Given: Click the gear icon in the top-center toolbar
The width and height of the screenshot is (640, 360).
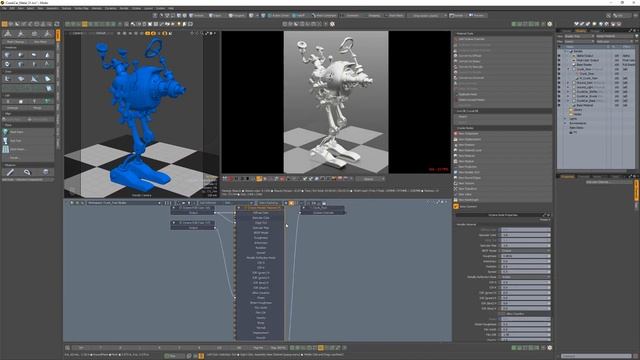Looking at the screenshot, I should [x=332, y=24].
